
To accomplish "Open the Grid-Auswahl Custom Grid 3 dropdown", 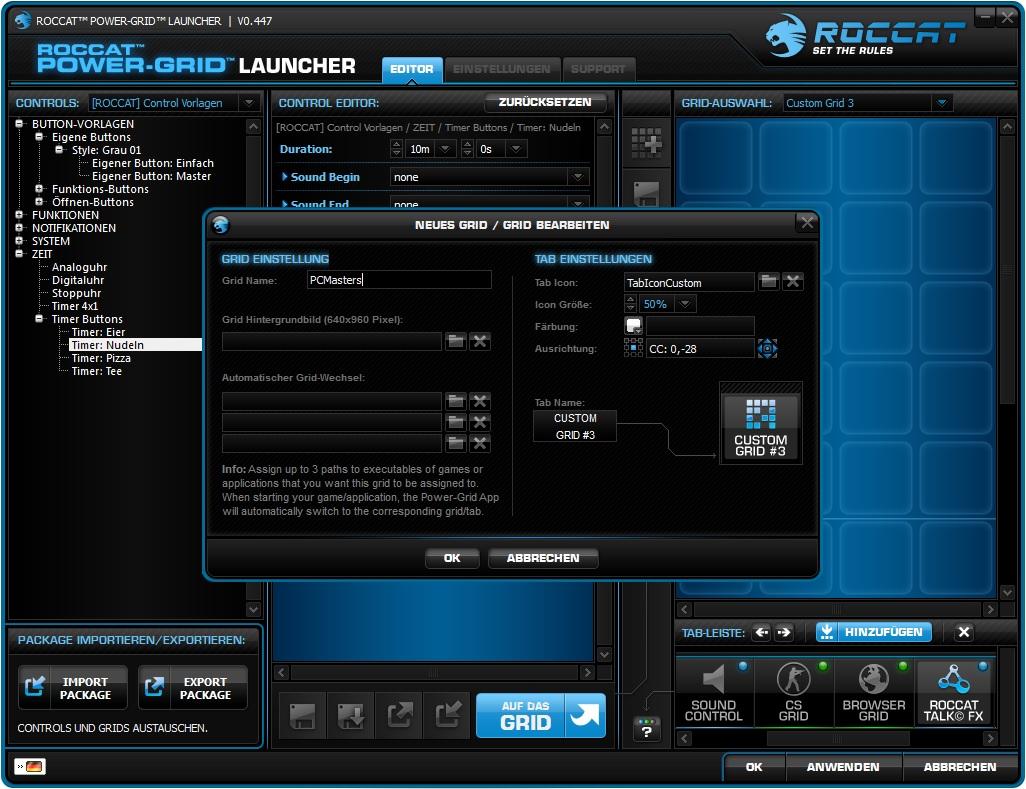I will click(x=942, y=103).
